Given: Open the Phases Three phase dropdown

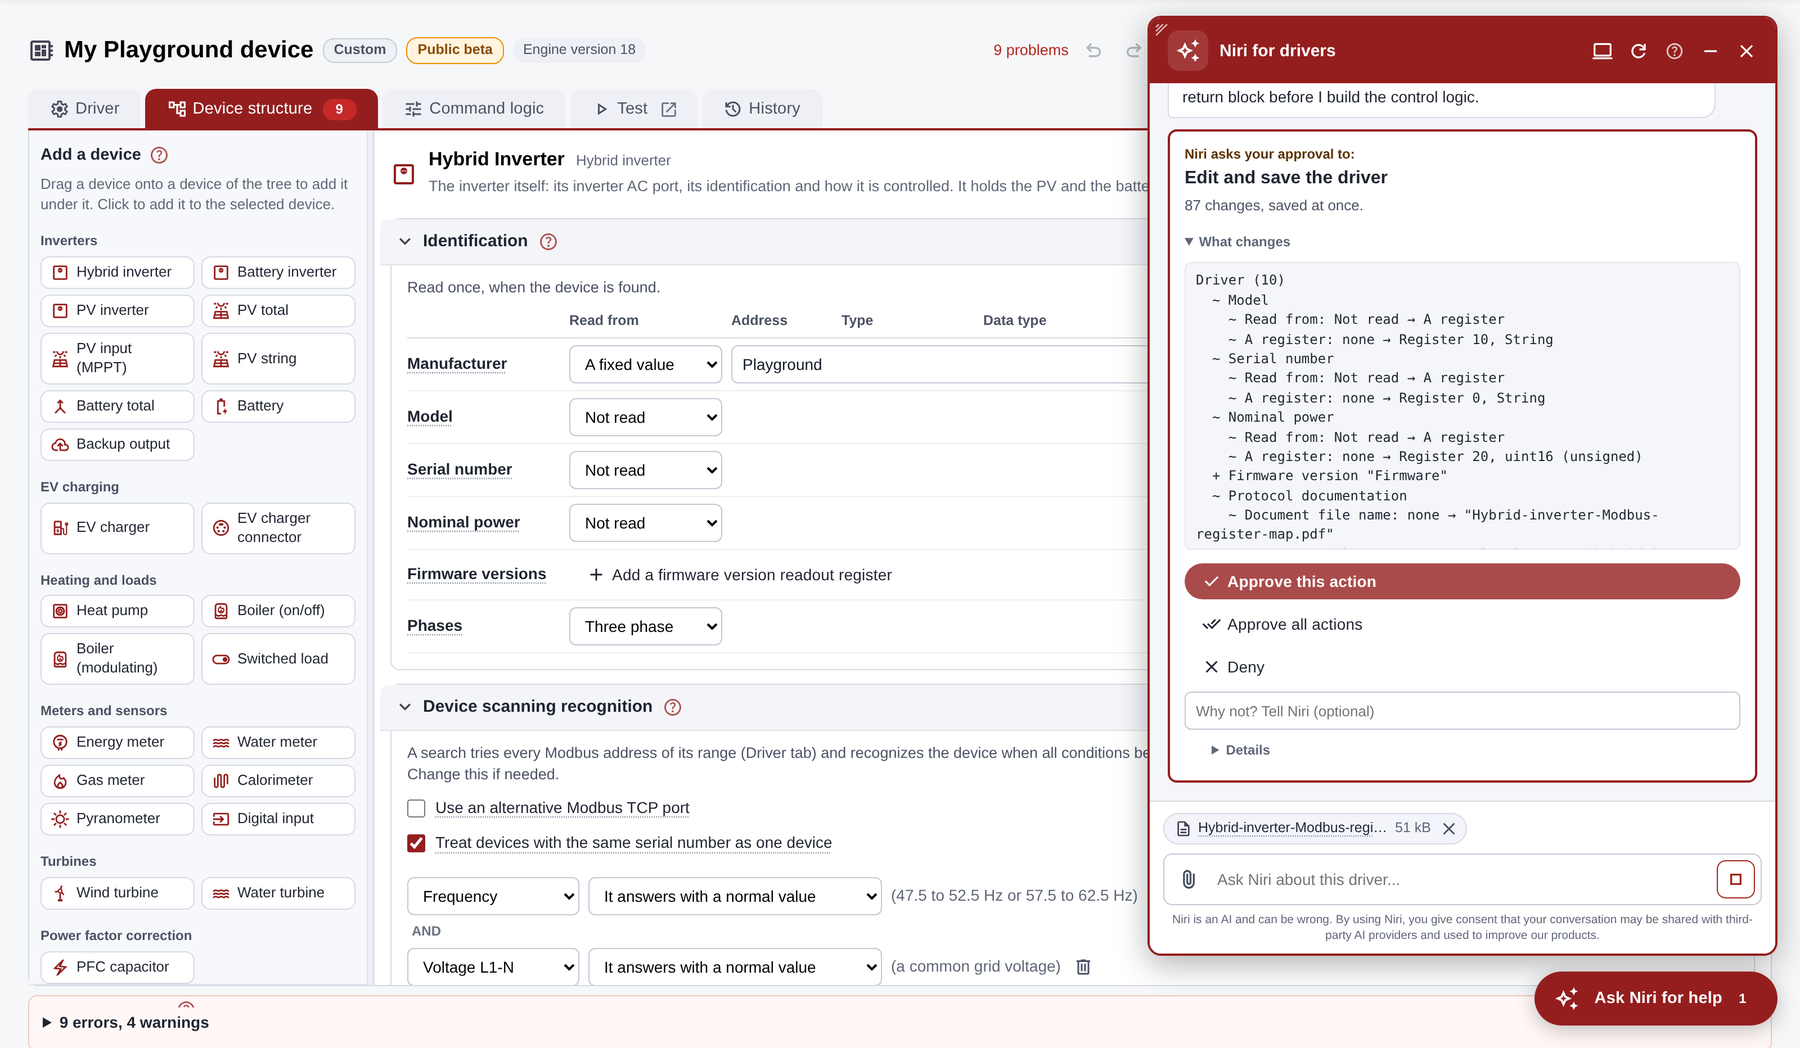Looking at the screenshot, I should coord(645,627).
